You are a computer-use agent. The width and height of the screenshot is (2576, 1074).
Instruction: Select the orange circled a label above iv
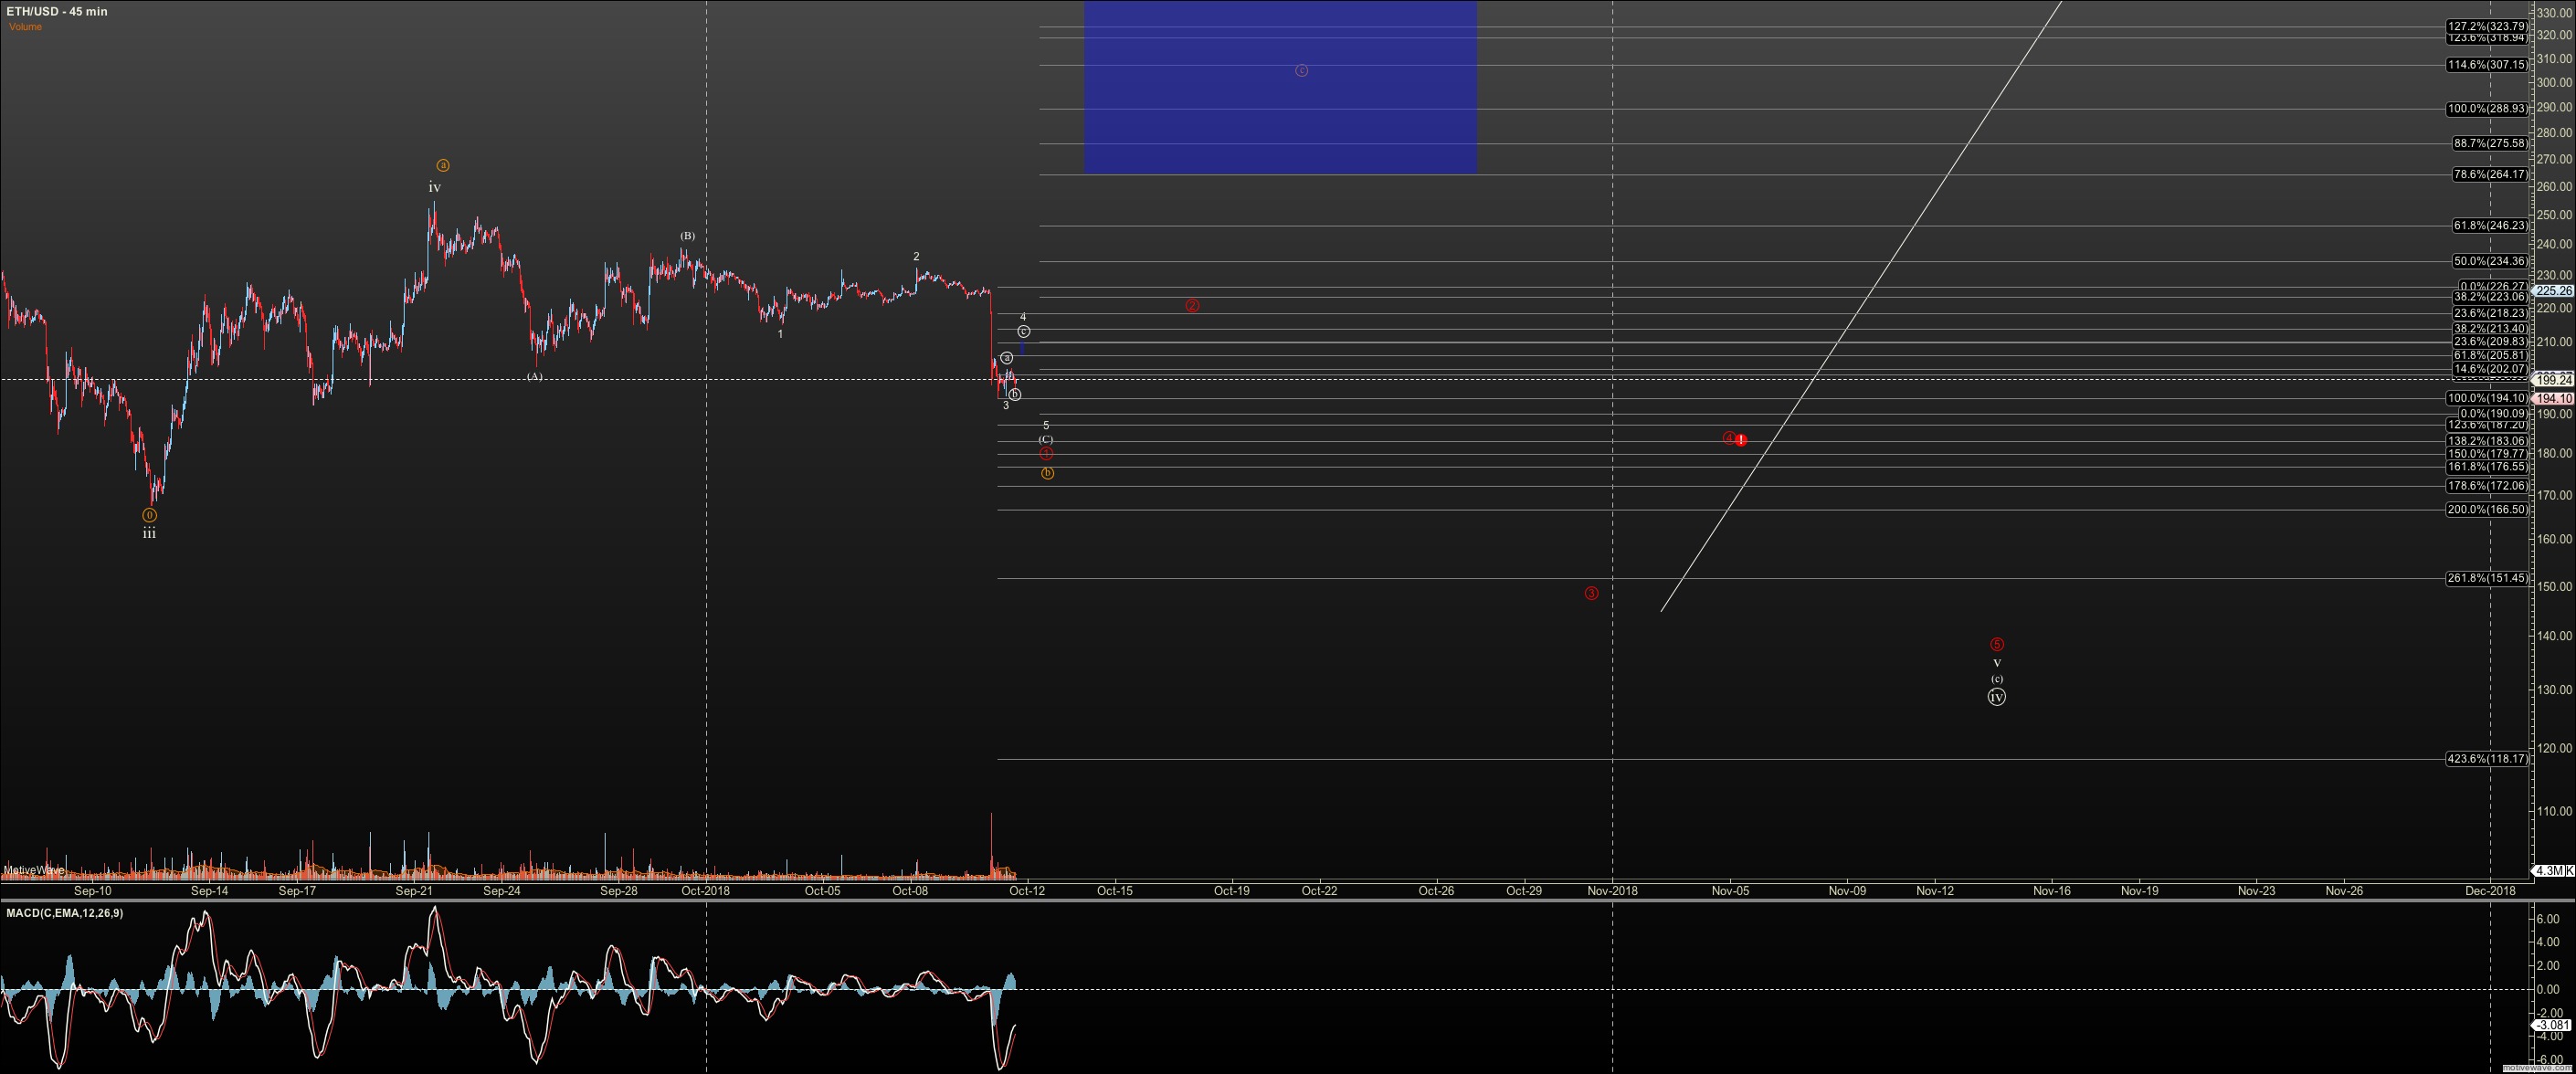[x=443, y=165]
